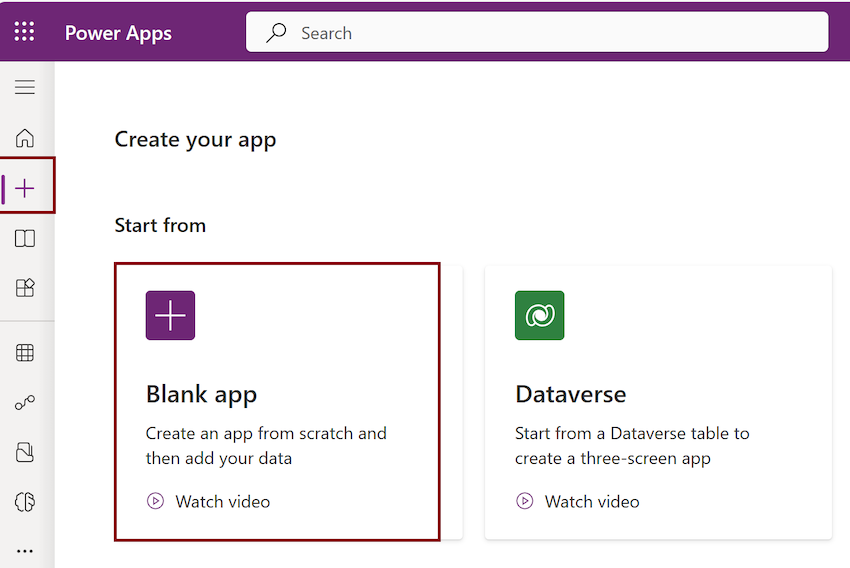This screenshot has height=568, width=850.
Task: Focus the Search input field
Action: point(537,33)
